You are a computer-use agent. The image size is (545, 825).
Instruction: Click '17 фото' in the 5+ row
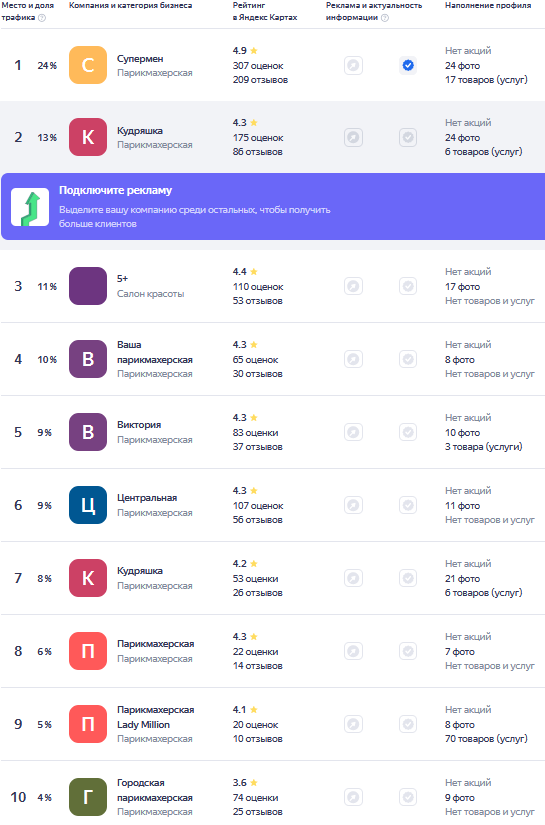[x=462, y=287]
